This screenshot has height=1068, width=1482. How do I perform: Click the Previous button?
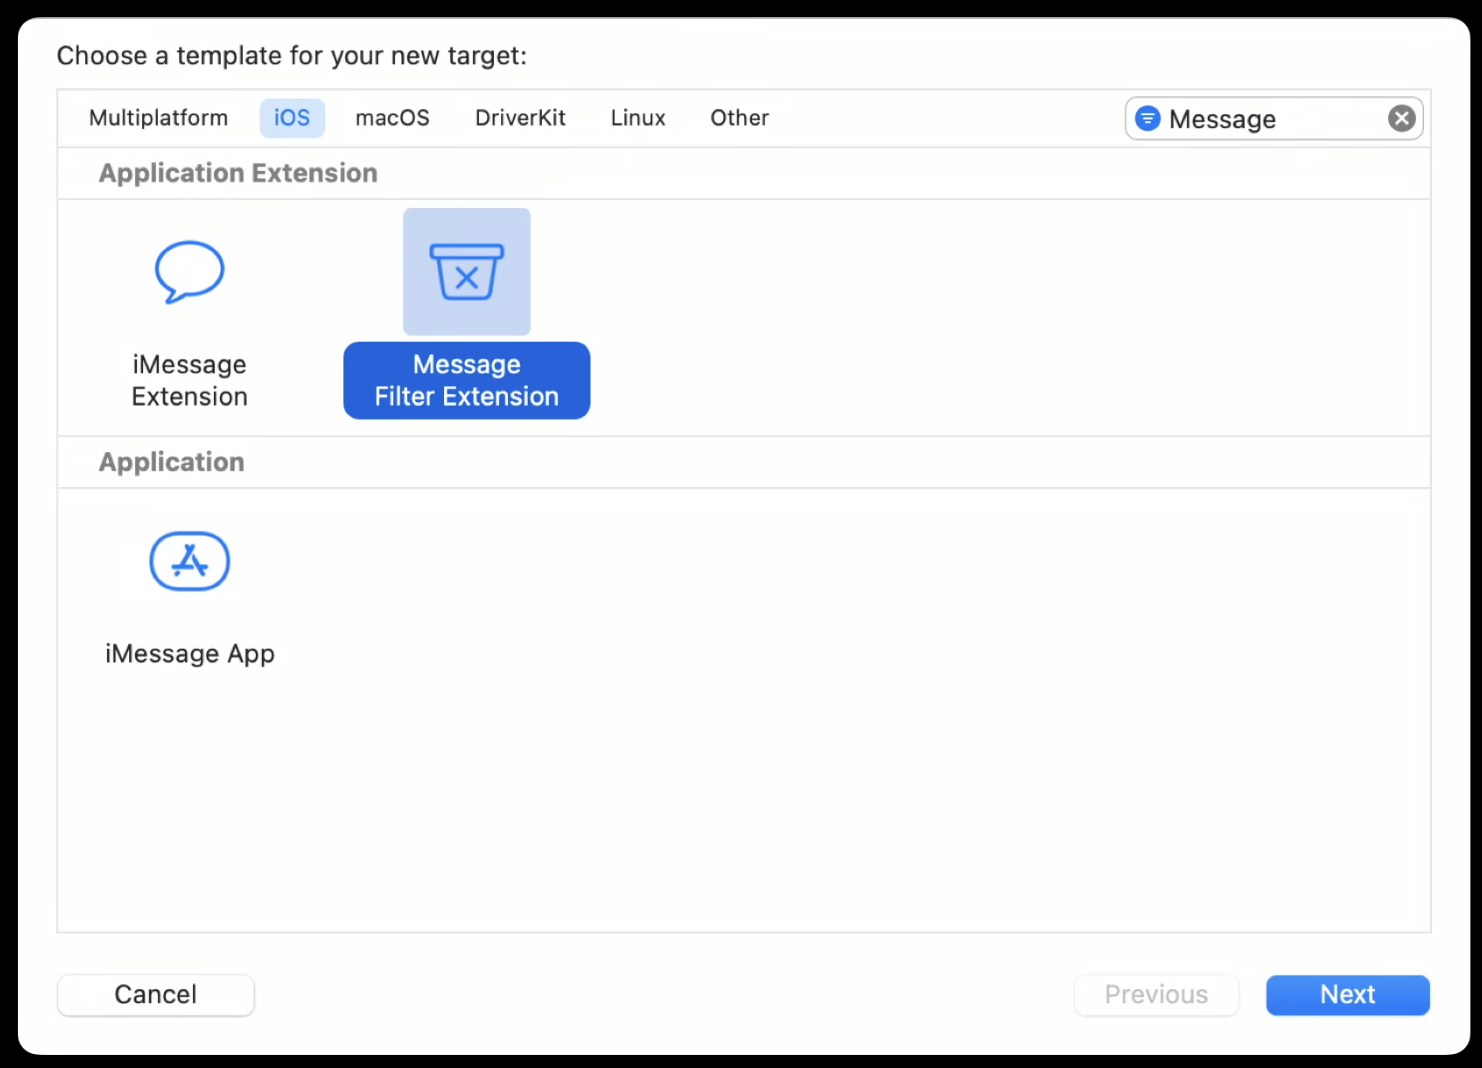click(1156, 995)
